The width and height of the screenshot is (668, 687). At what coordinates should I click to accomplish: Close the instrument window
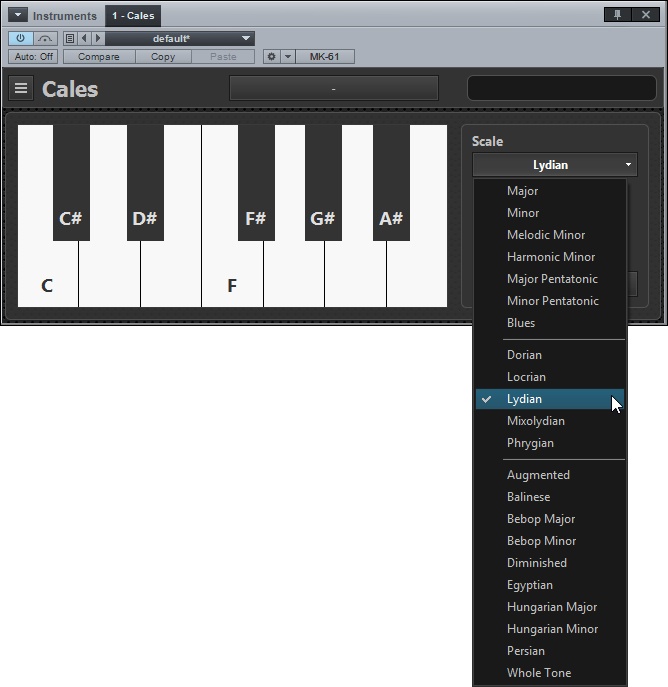click(646, 15)
